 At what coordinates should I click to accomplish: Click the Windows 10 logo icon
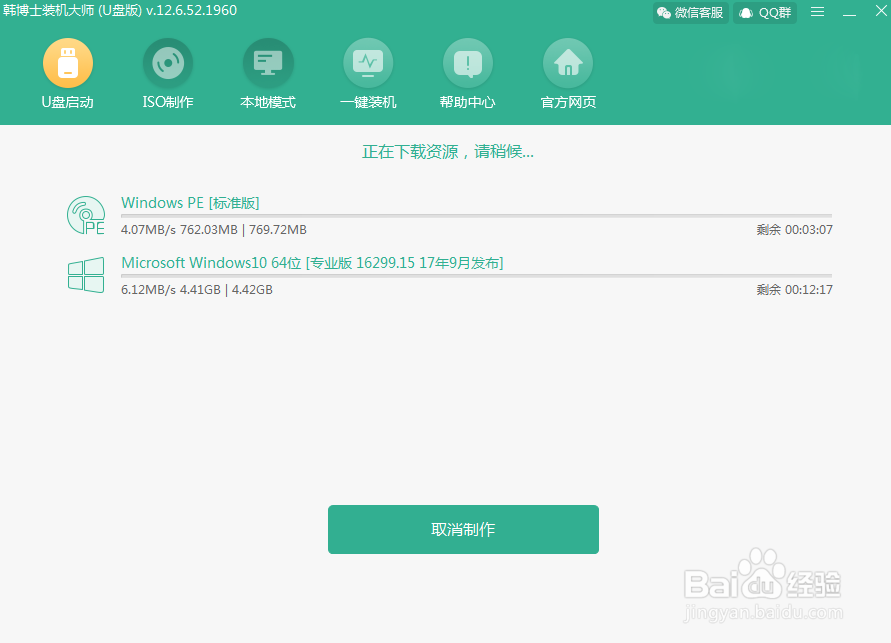86,275
